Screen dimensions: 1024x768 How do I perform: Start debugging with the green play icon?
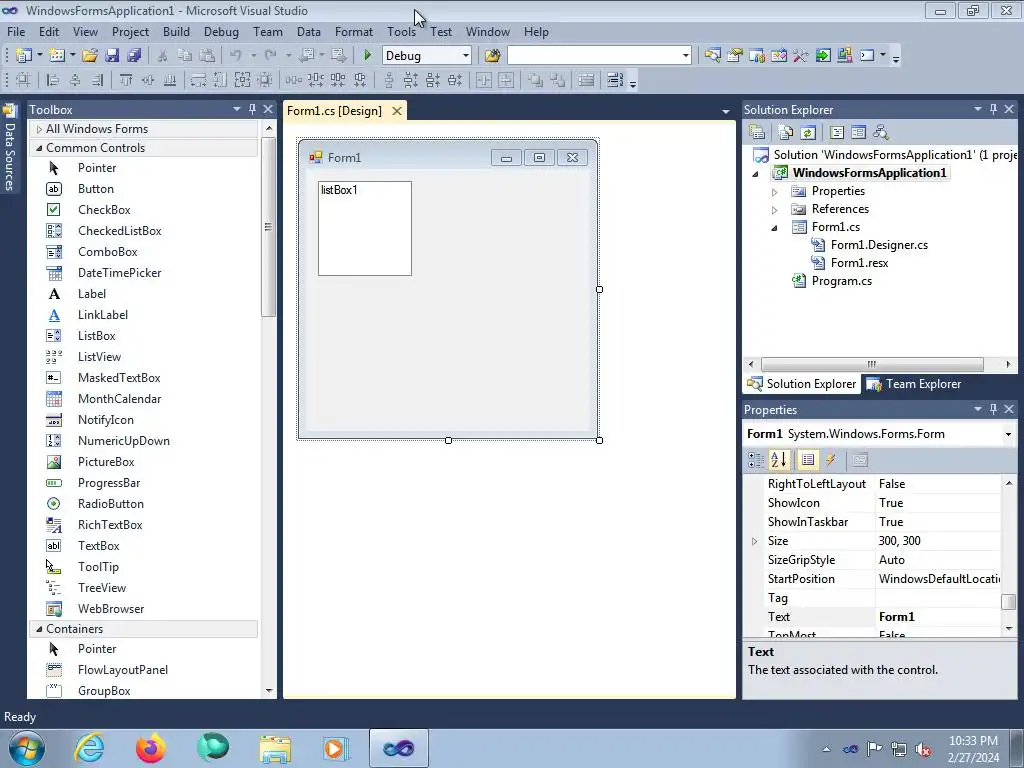[x=368, y=56]
